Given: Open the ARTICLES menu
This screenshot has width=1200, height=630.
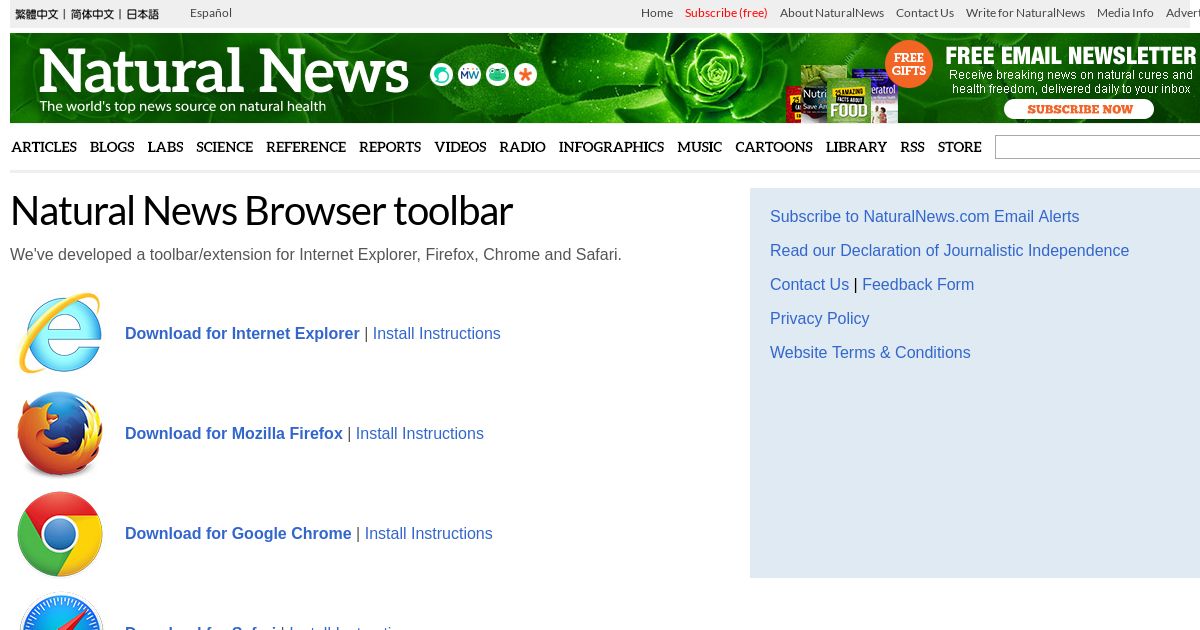Looking at the screenshot, I should [44, 147].
